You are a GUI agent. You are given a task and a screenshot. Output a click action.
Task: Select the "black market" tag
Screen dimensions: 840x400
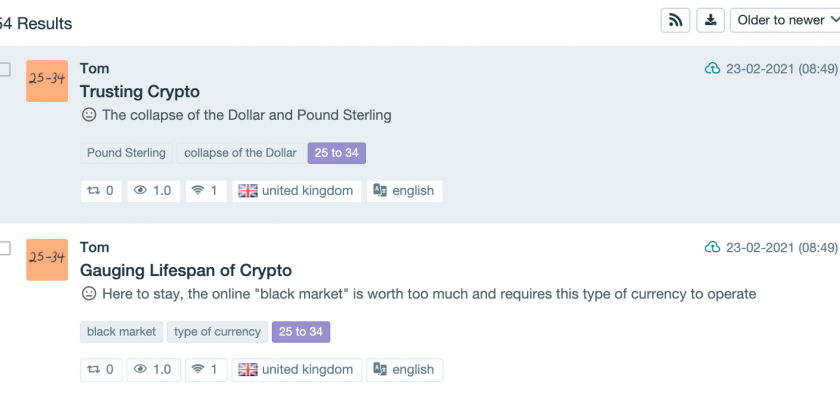pos(122,332)
